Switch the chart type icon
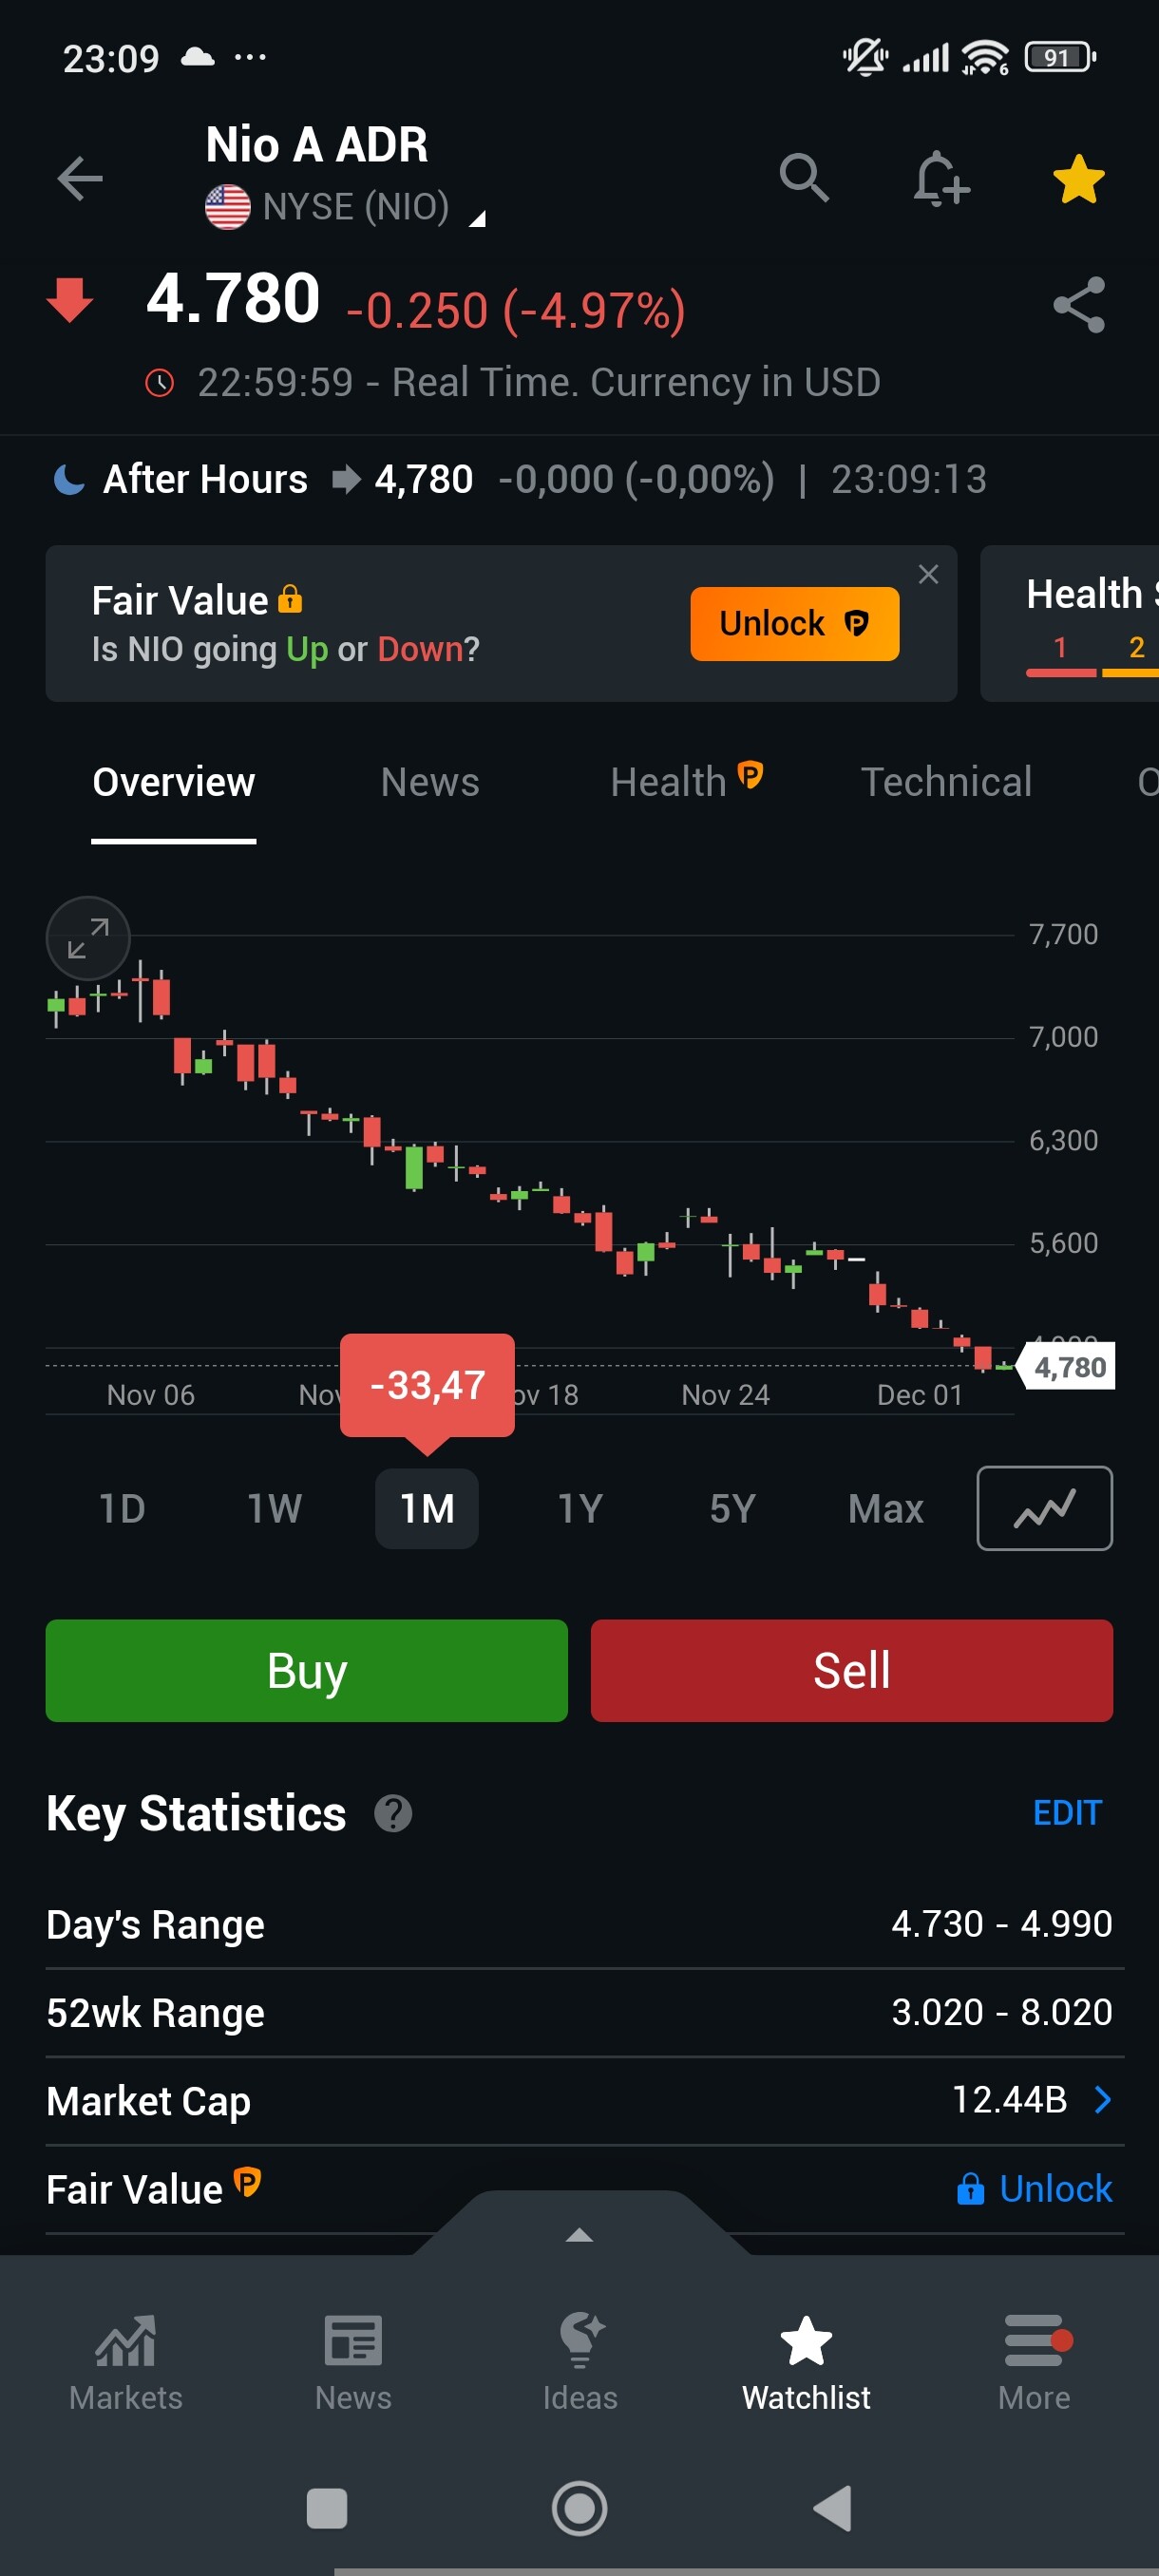The width and height of the screenshot is (1159, 2576). [x=1043, y=1507]
